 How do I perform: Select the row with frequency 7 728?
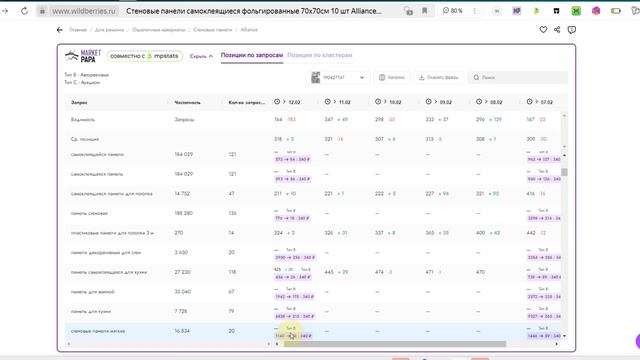(x=313, y=311)
